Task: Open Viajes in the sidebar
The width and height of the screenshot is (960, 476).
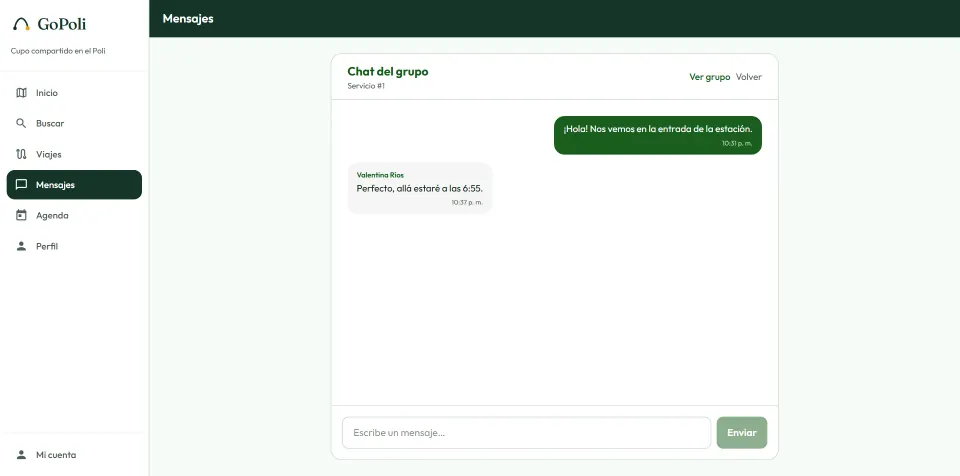Action: tap(74, 154)
